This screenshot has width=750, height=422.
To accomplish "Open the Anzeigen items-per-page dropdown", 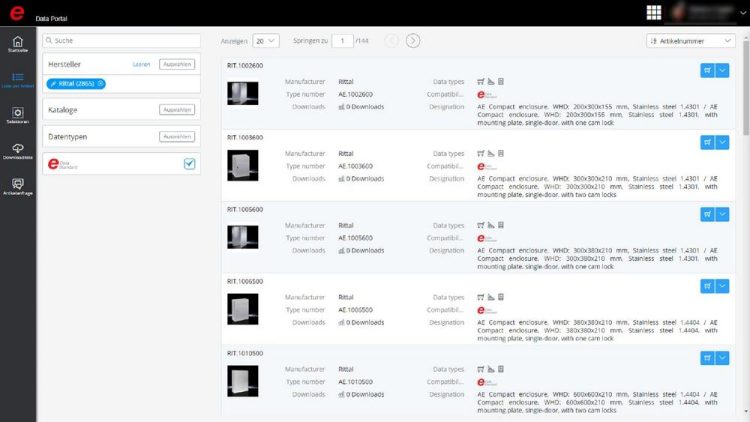I will 266,41.
